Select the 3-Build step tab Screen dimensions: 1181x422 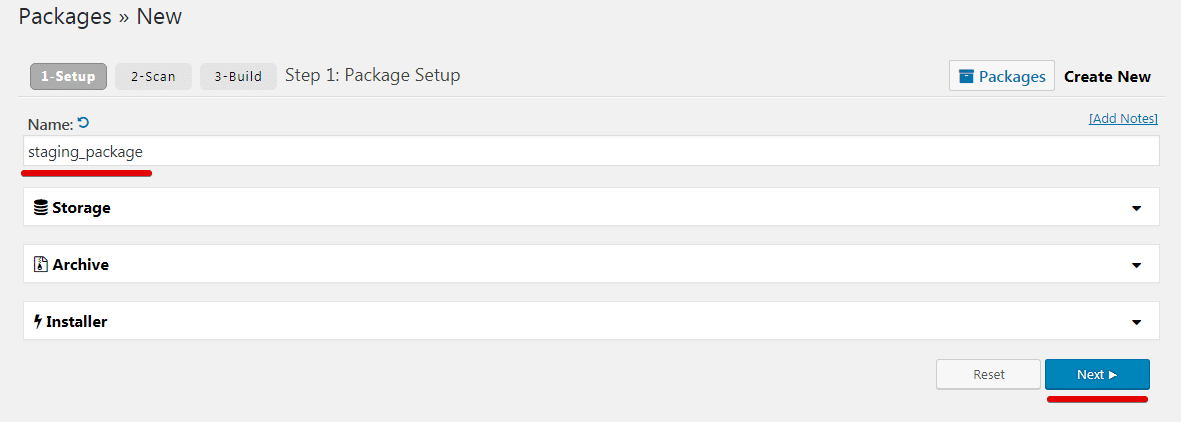tap(238, 77)
